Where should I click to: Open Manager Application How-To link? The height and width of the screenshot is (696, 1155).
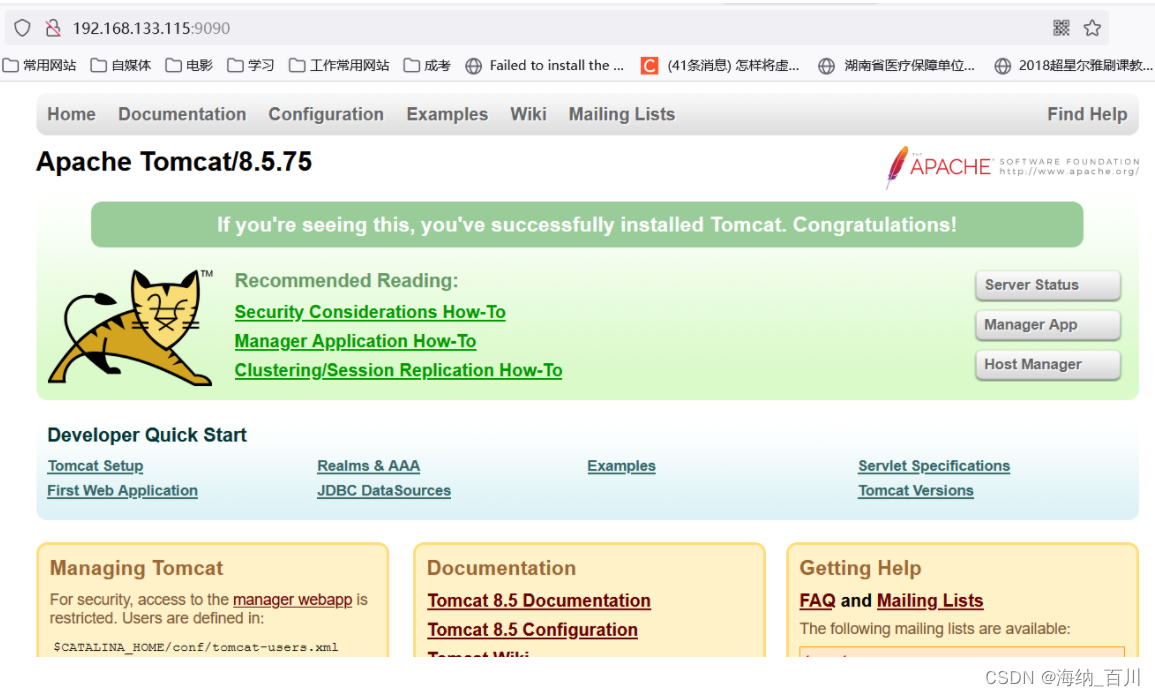click(x=355, y=342)
